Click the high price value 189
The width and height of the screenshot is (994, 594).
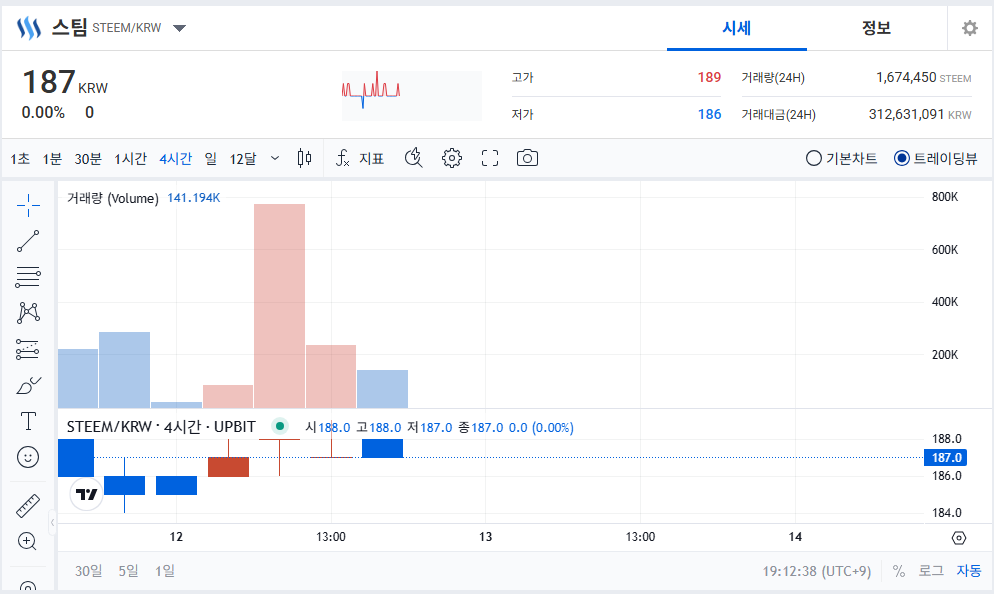click(709, 77)
